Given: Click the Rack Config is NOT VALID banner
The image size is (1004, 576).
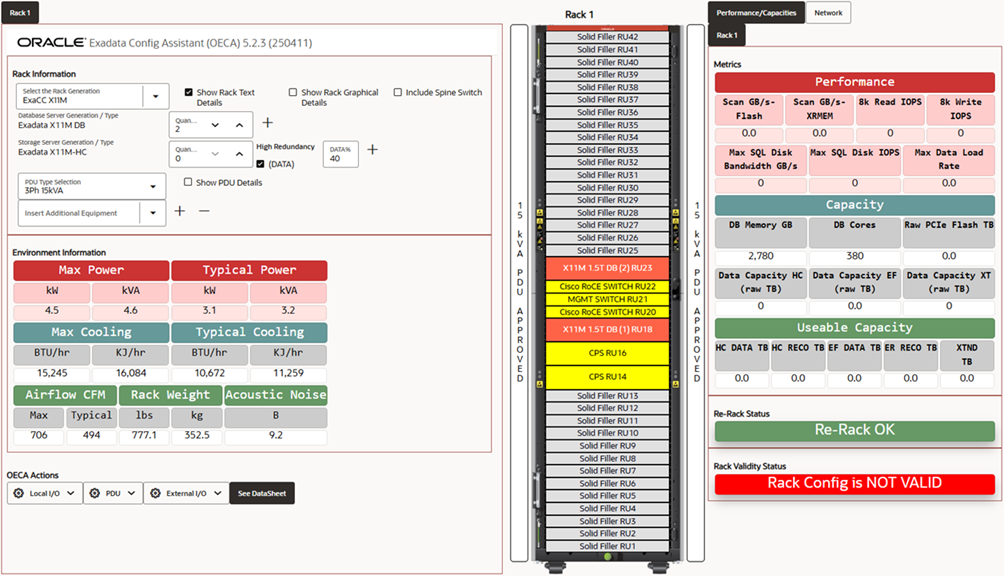Looking at the screenshot, I should (855, 483).
